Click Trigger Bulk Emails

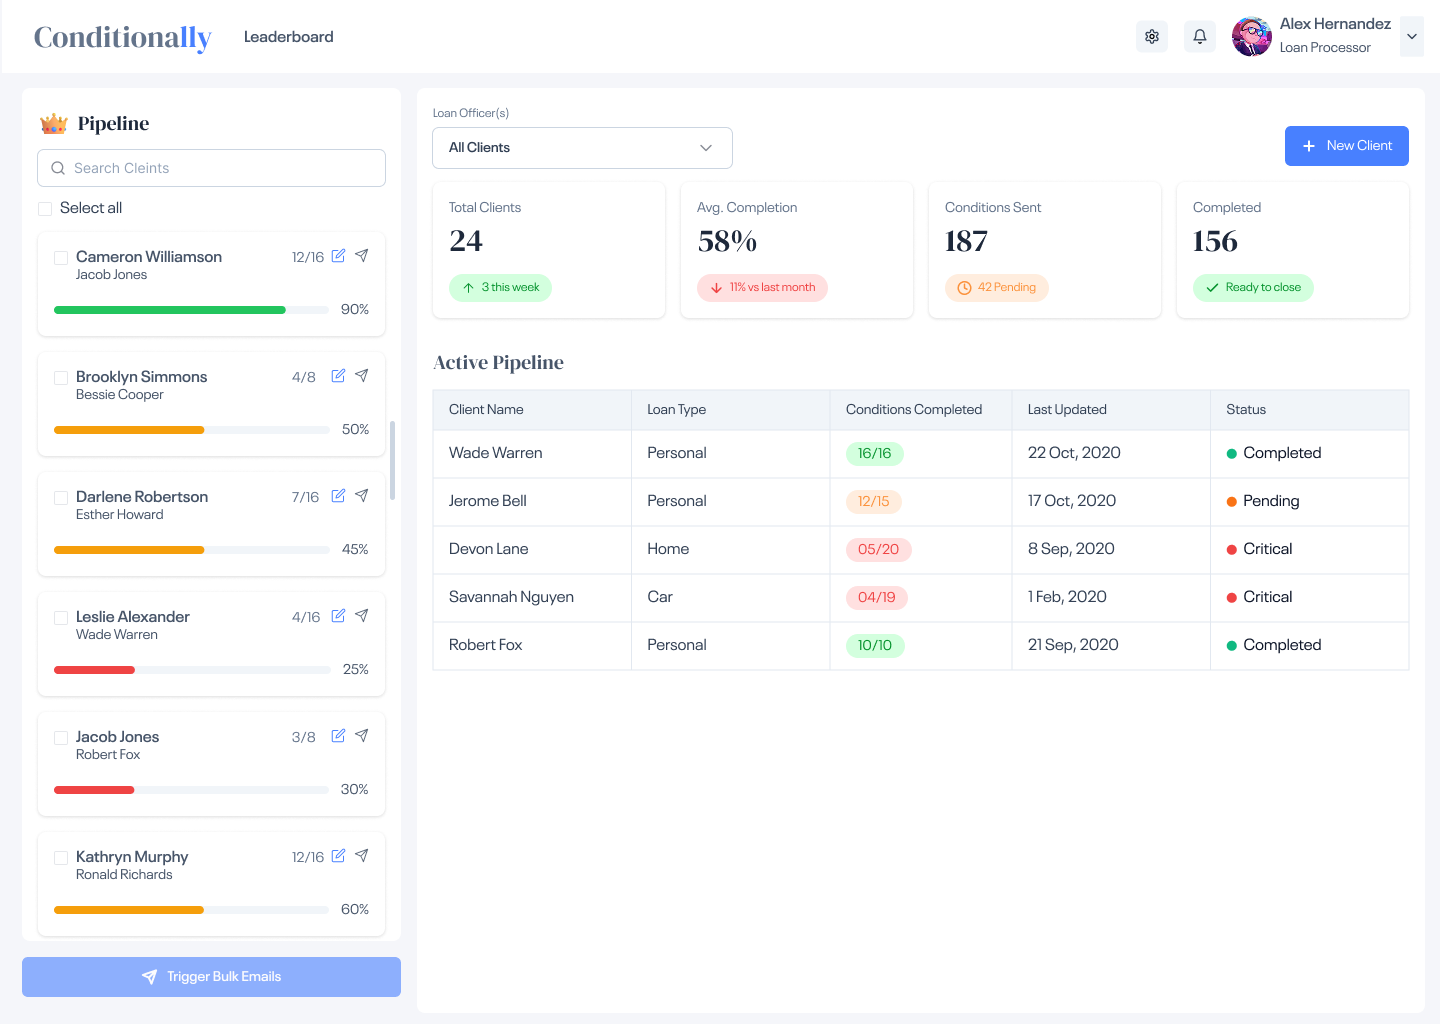[x=211, y=977]
